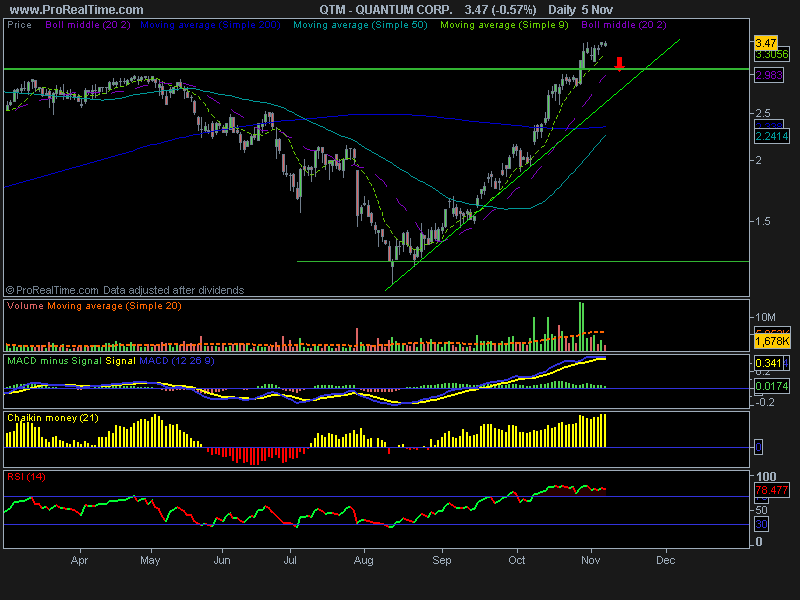Click the Oct label on the time axis
This screenshot has height=600, width=800.
pyautogui.click(x=517, y=560)
